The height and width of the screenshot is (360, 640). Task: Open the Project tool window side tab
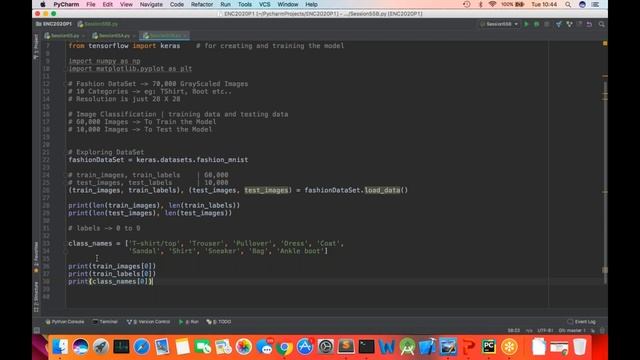click(x=36, y=47)
